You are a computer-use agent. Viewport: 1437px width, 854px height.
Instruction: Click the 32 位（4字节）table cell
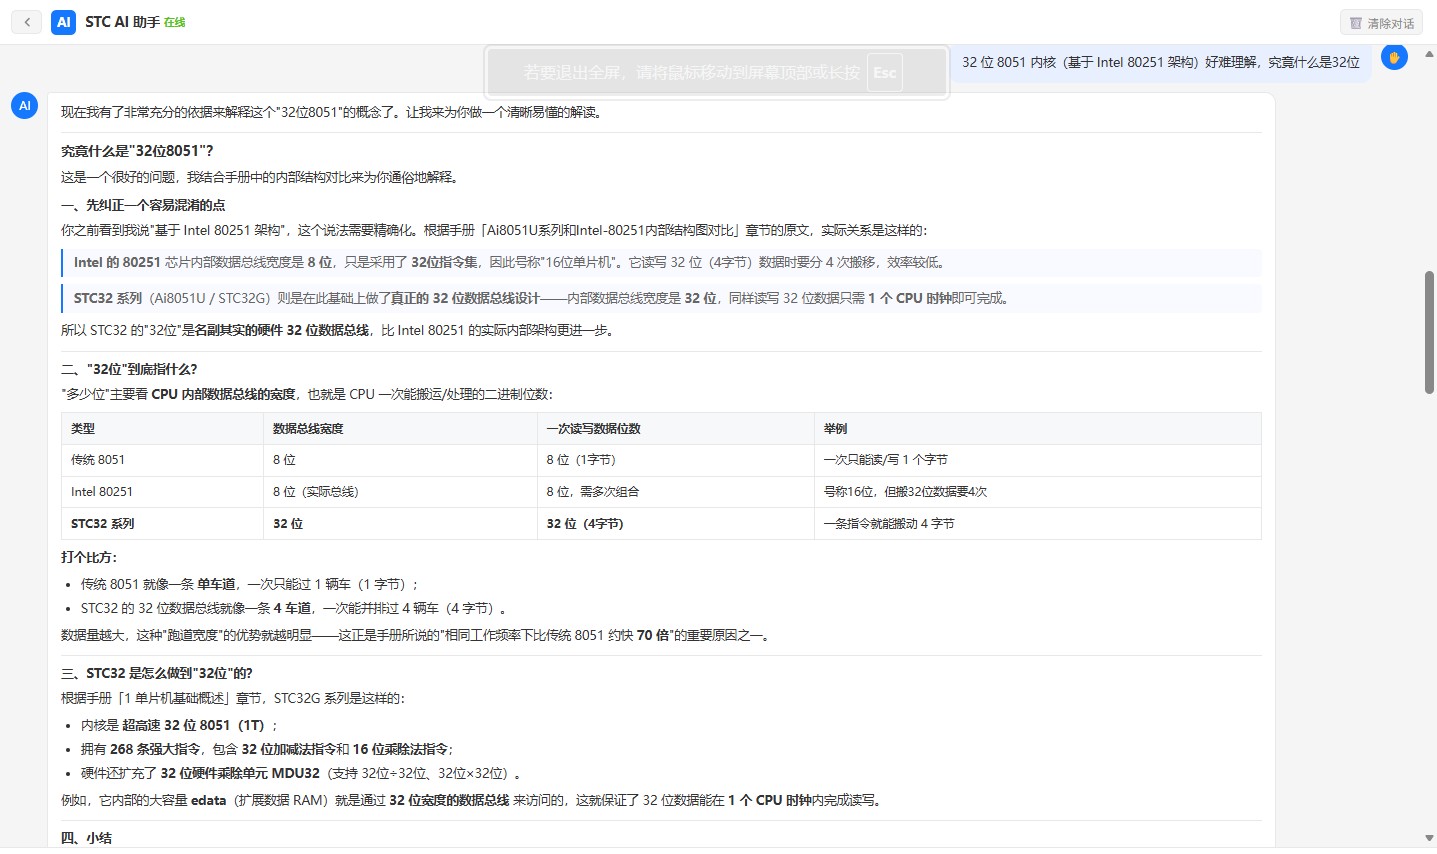676,524
